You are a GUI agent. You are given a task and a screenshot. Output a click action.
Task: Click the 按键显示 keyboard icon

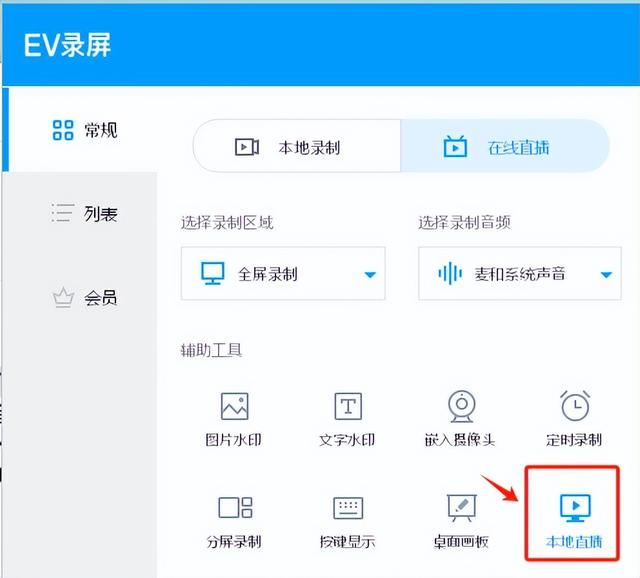click(348, 508)
